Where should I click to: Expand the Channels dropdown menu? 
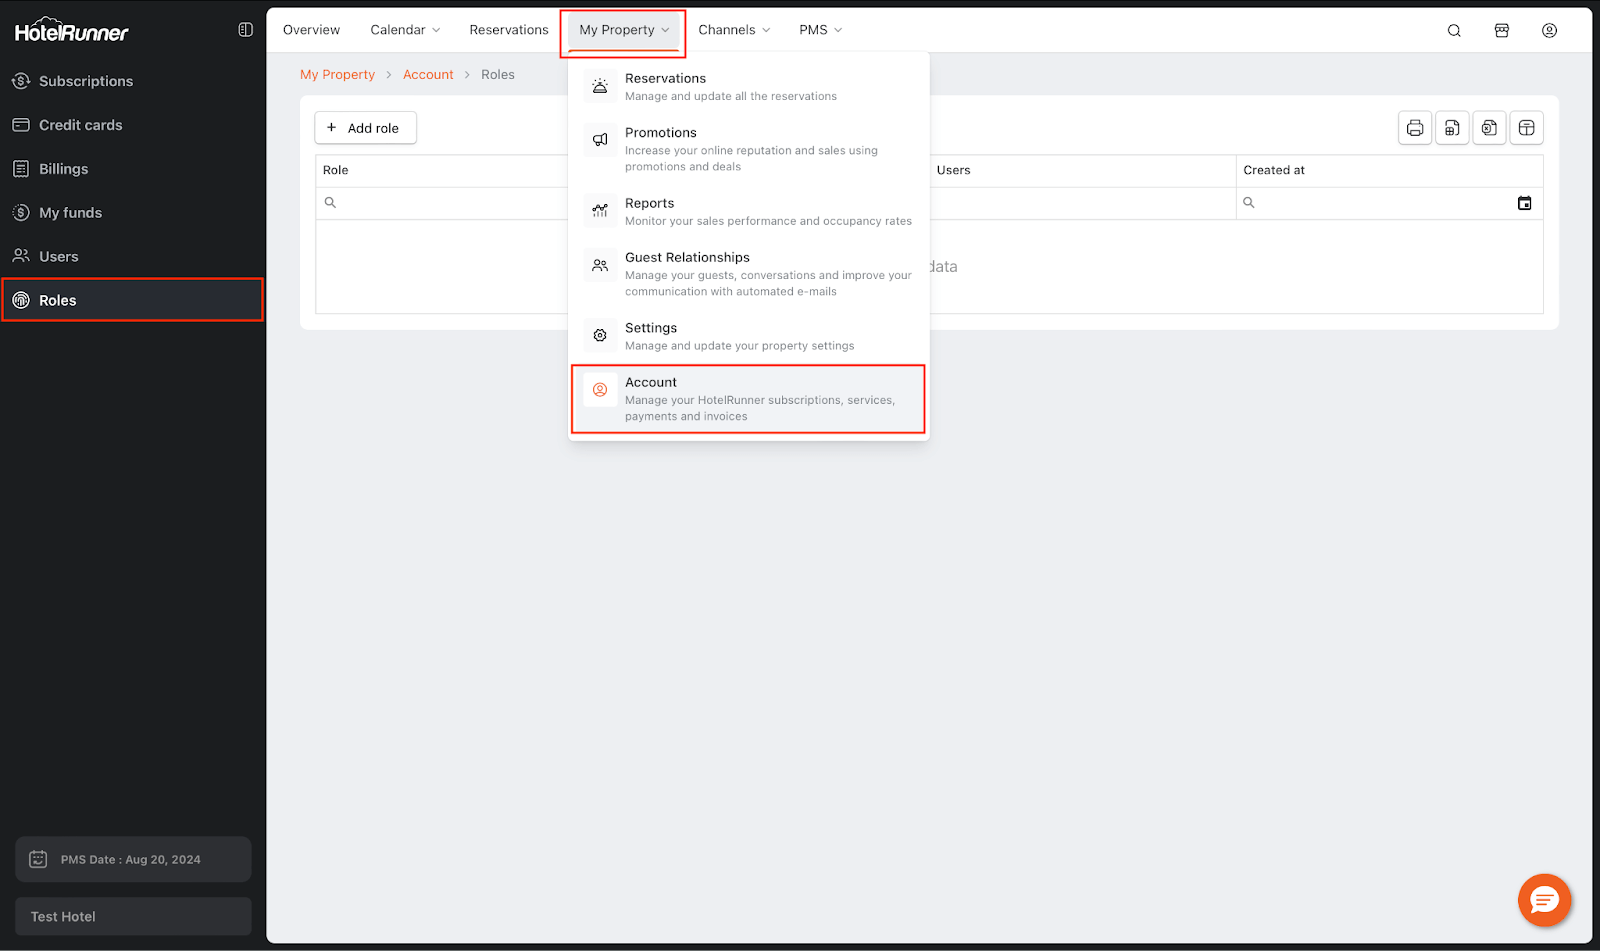[x=733, y=30]
